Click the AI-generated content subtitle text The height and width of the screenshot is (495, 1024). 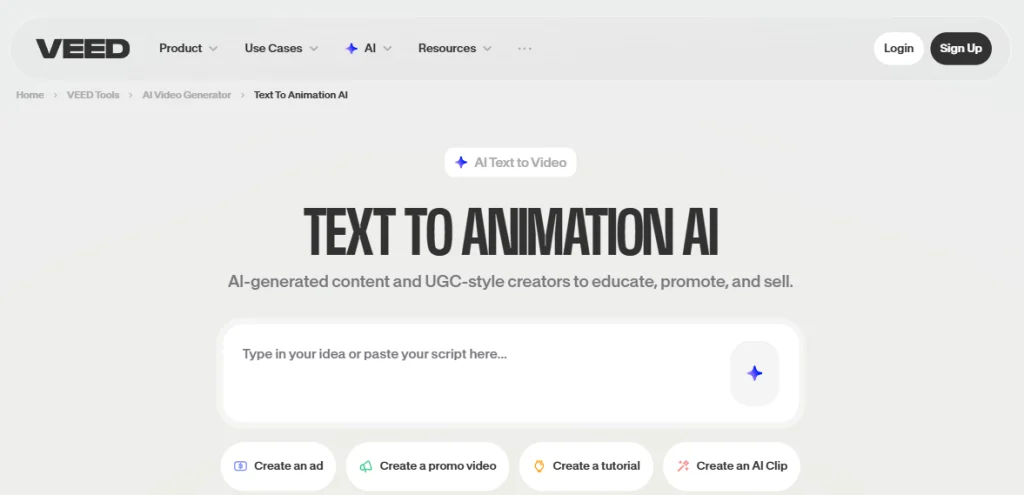[510, 282]
